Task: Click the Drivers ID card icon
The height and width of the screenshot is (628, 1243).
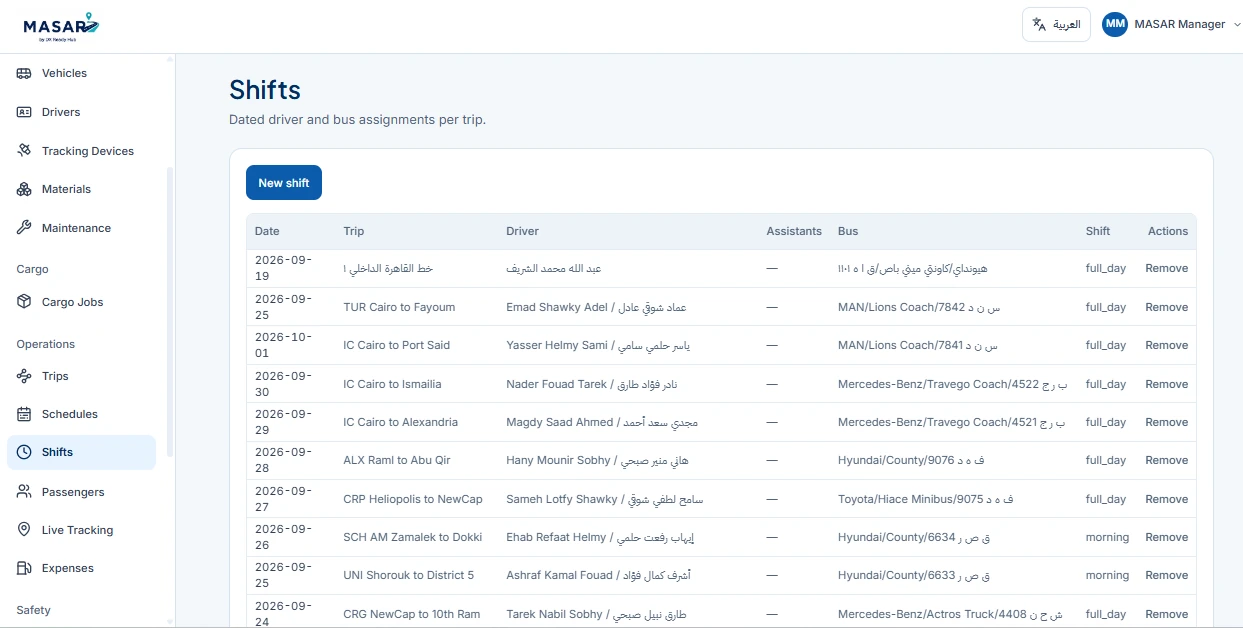Action: 24,112
